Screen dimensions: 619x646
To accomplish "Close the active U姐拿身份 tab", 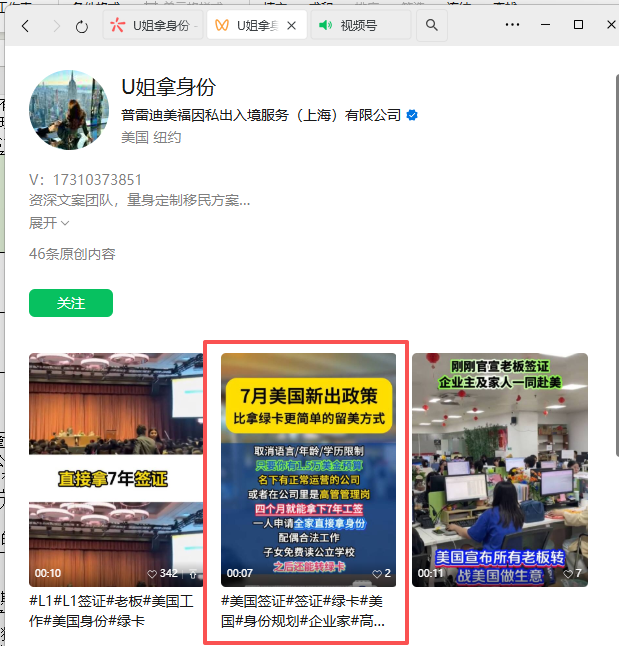I will (x=291, y=26).
